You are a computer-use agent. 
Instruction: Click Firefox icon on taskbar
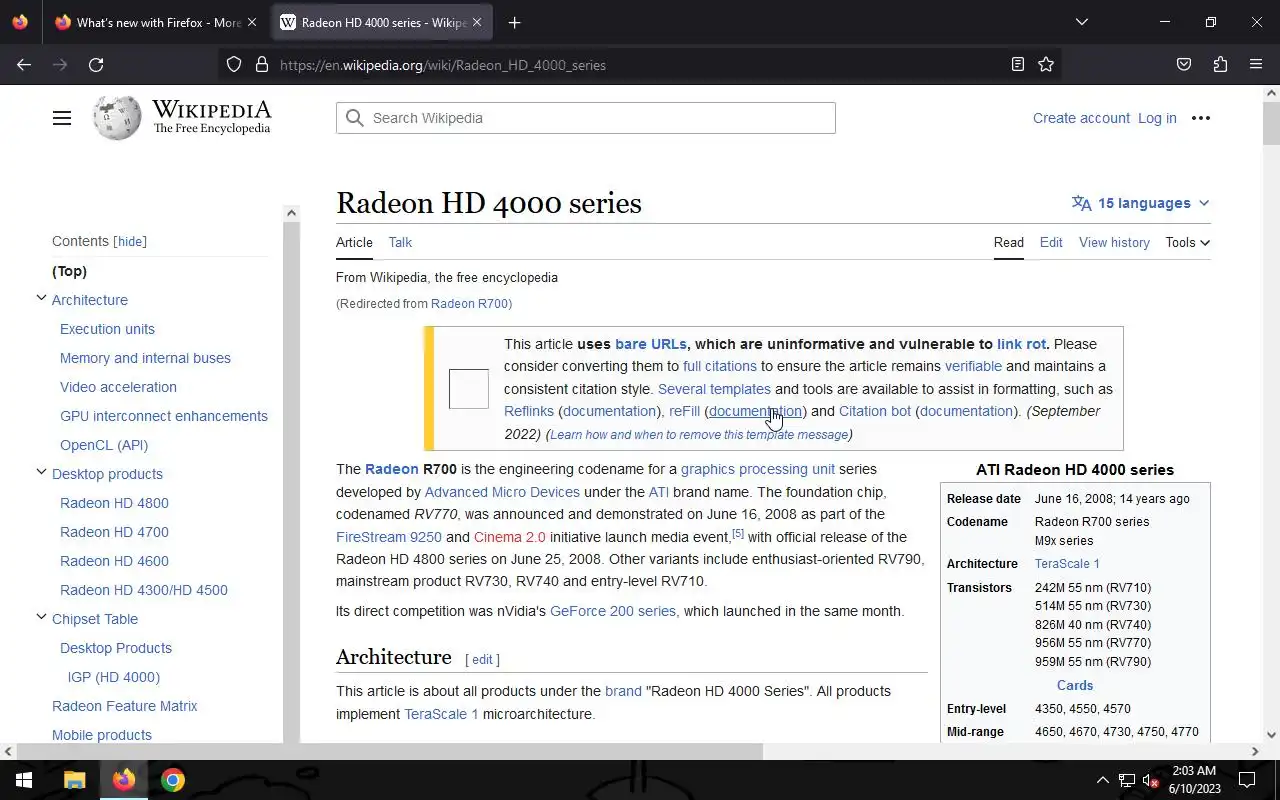(x=124, y=780)
